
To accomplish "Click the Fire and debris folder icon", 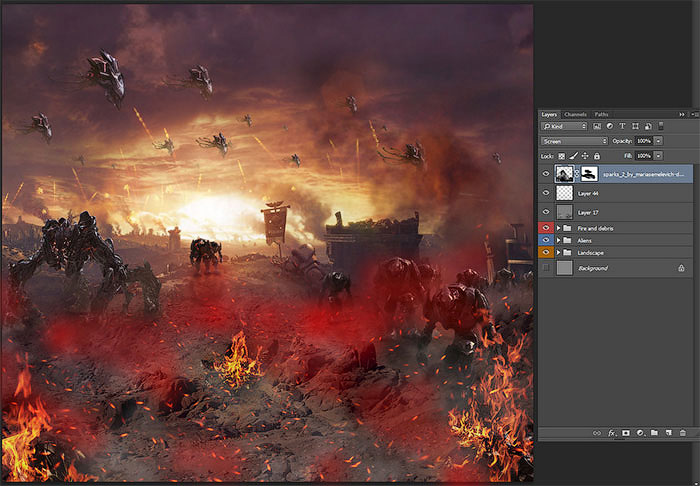I will [x=567, y=228].
